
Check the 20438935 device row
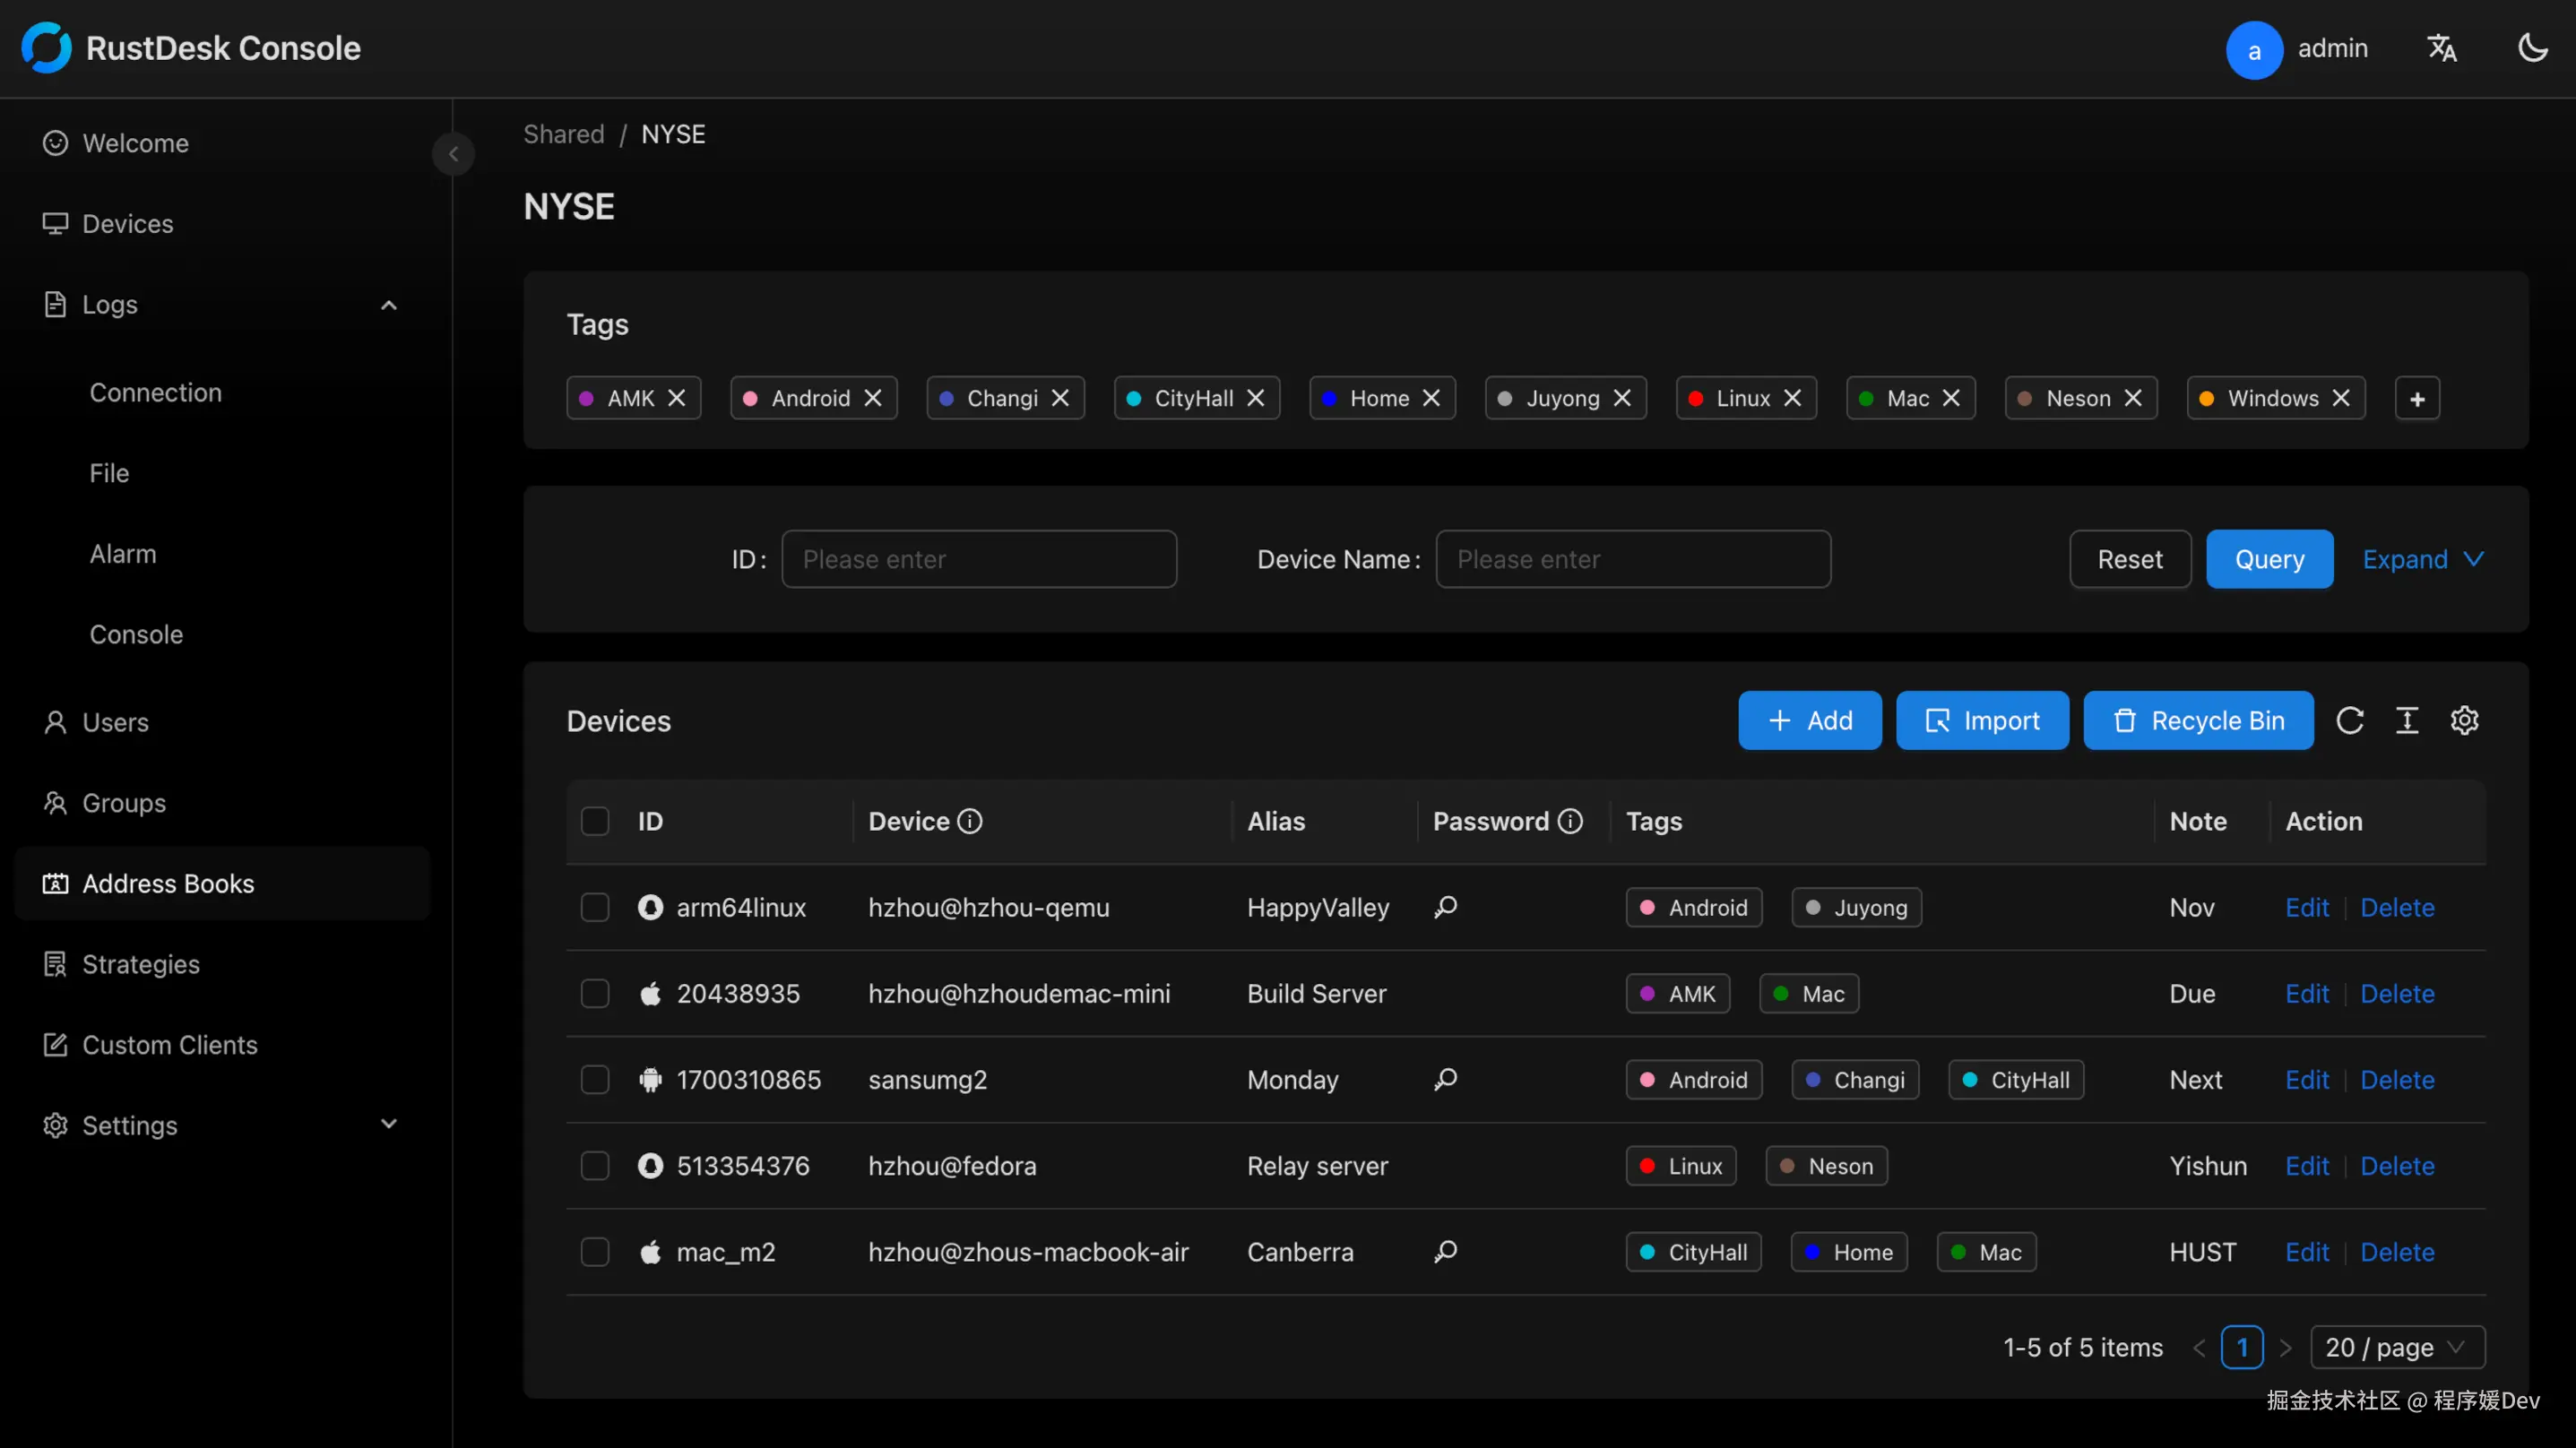[595, 993]
